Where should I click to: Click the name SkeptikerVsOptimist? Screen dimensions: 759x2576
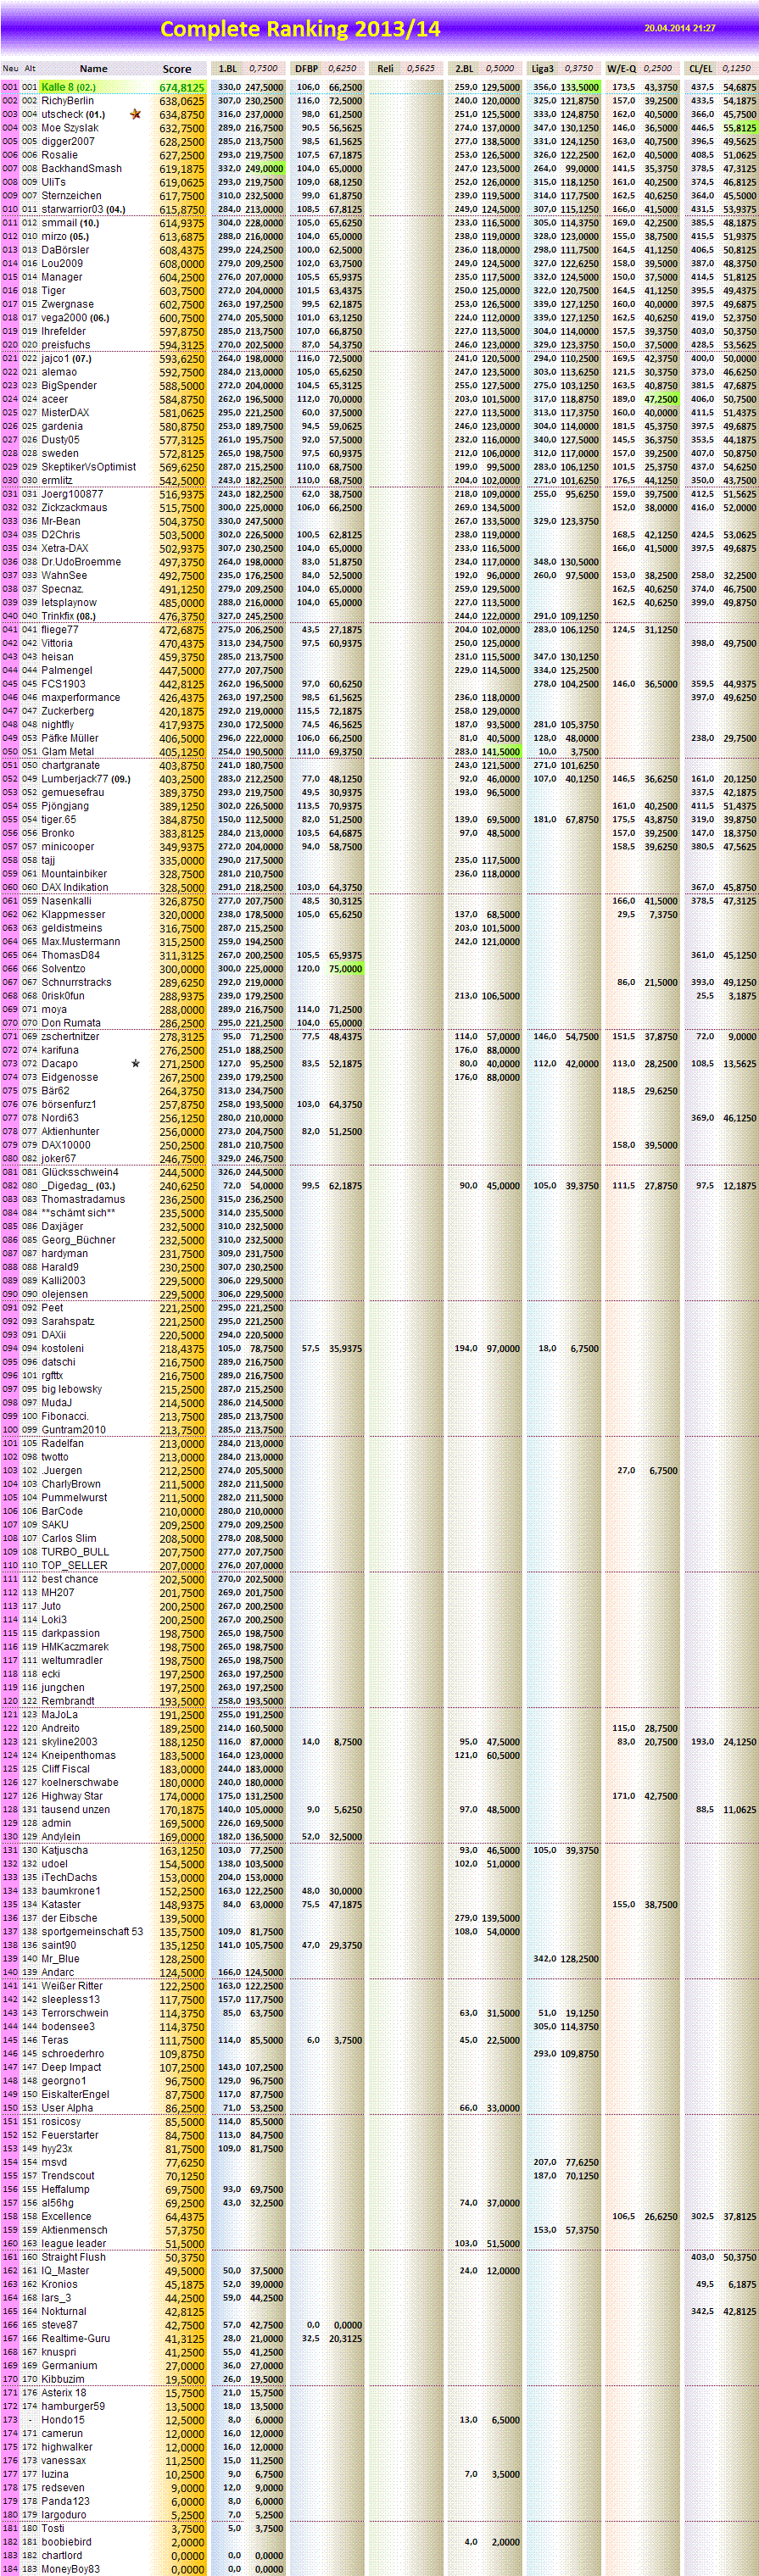(x=89, y=467)
